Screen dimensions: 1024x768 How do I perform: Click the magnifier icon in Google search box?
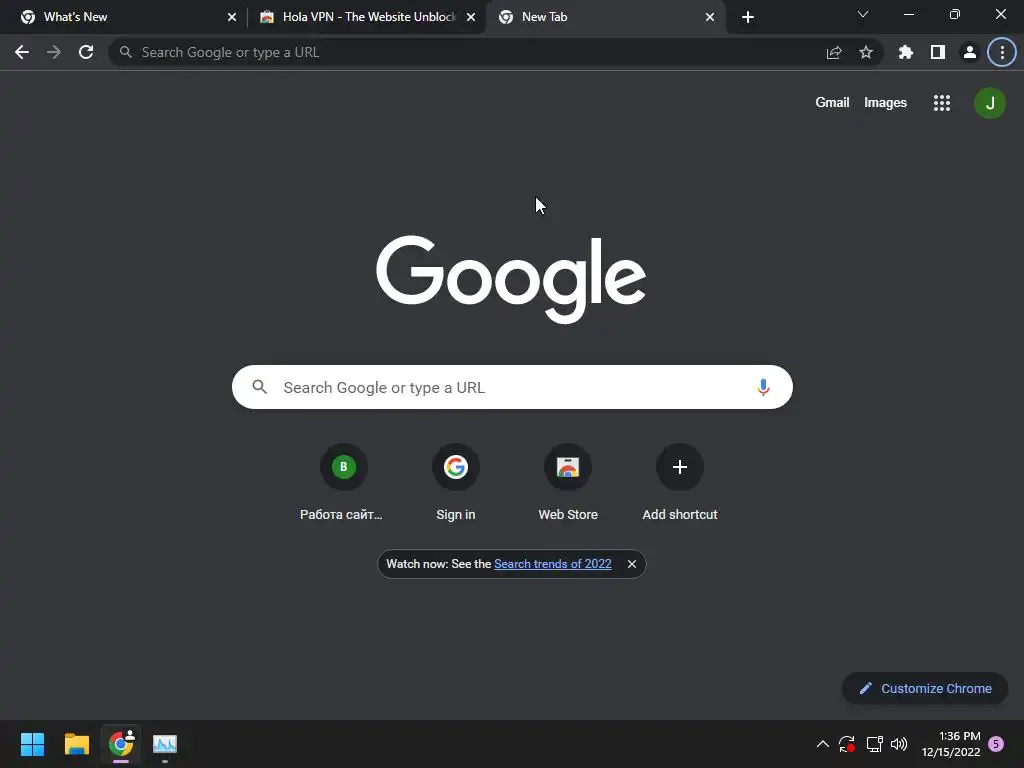[x=260, y=387]
